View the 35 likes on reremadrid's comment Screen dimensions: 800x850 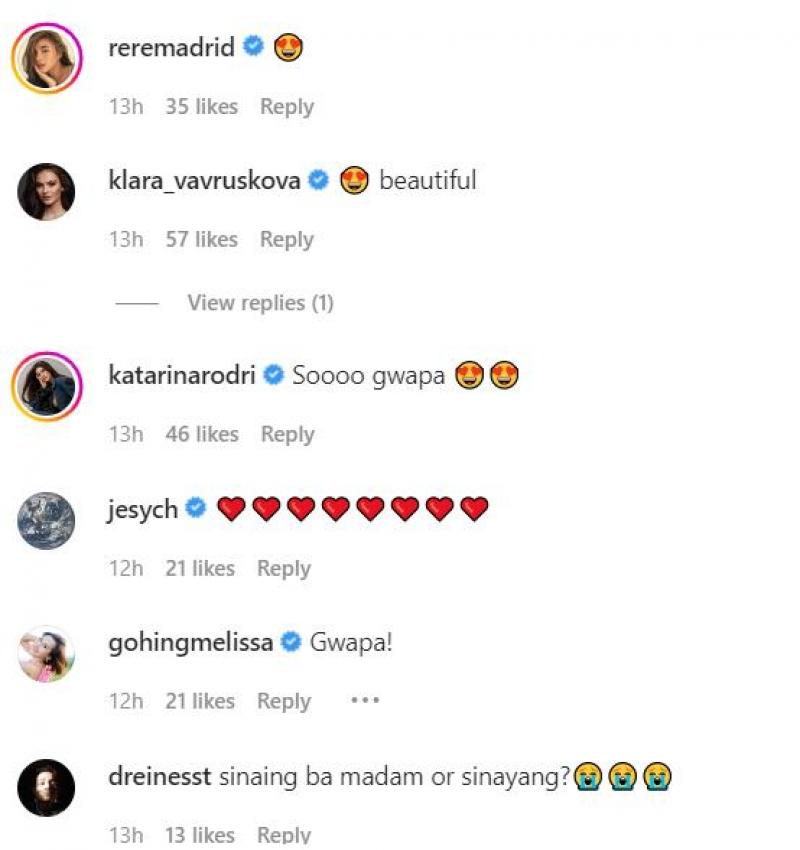tap(201, 107)
